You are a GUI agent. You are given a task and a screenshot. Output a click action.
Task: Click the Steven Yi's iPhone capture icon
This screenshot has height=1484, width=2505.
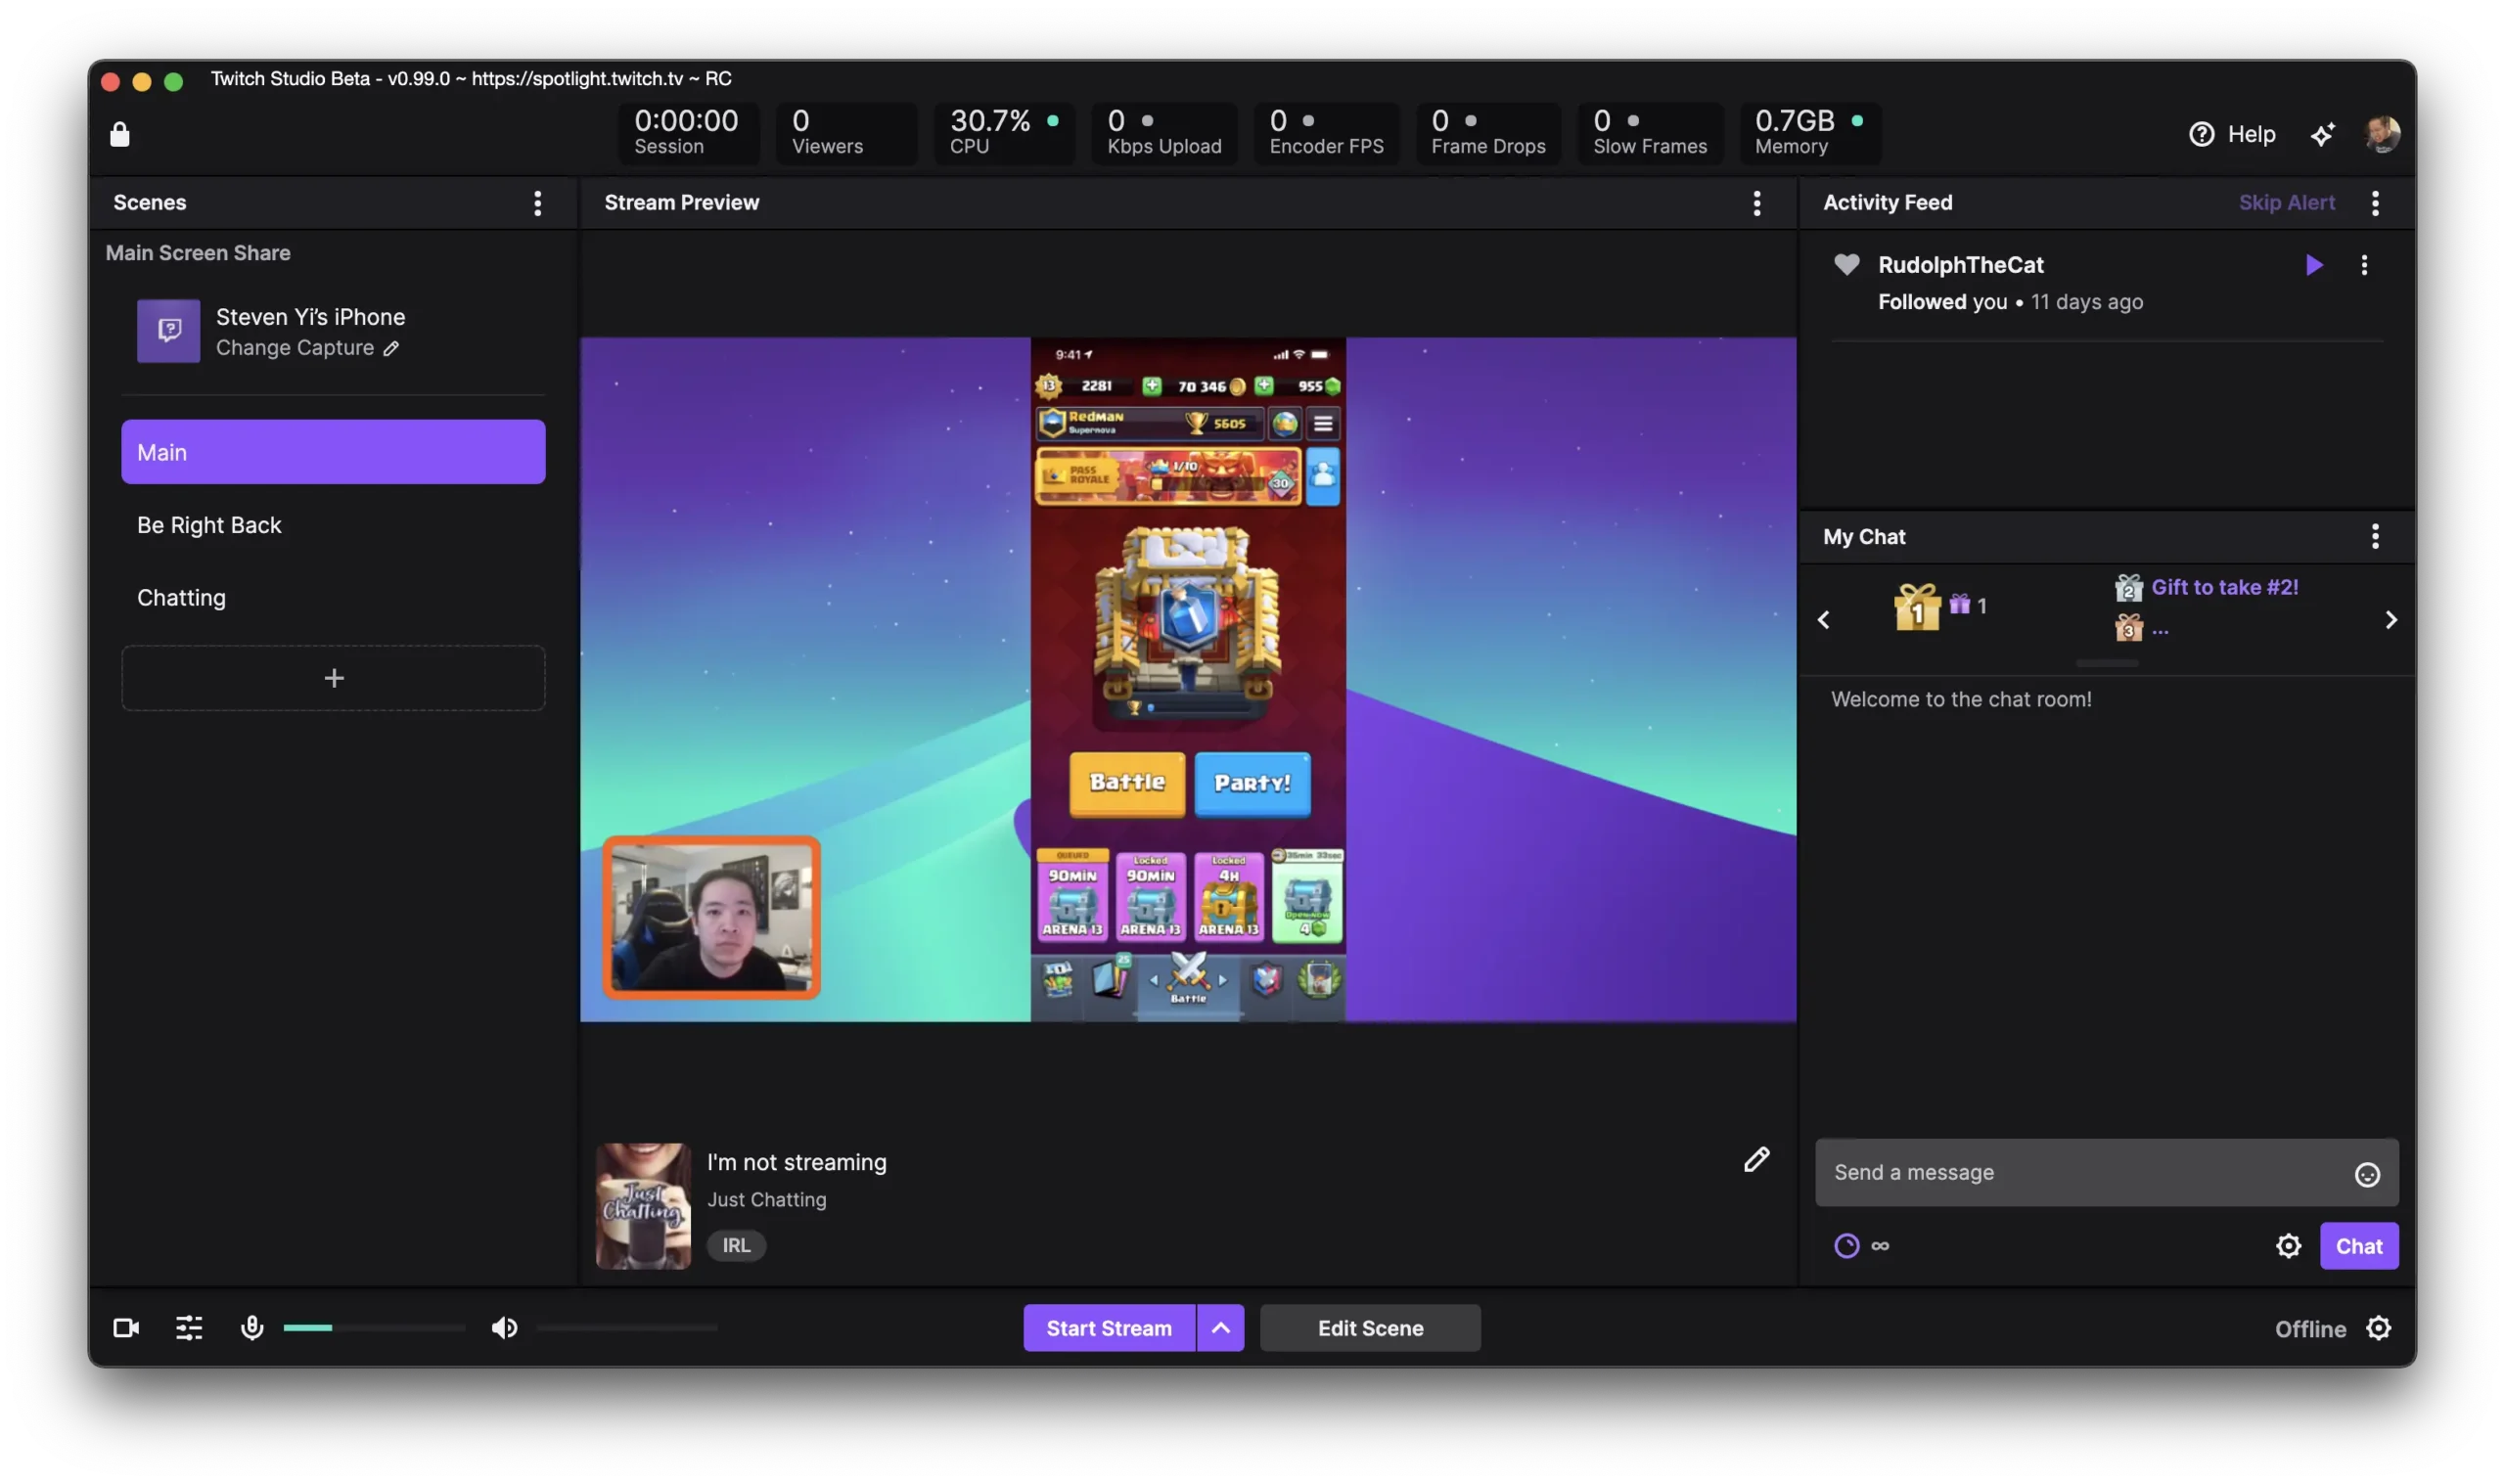coord(168,331)
